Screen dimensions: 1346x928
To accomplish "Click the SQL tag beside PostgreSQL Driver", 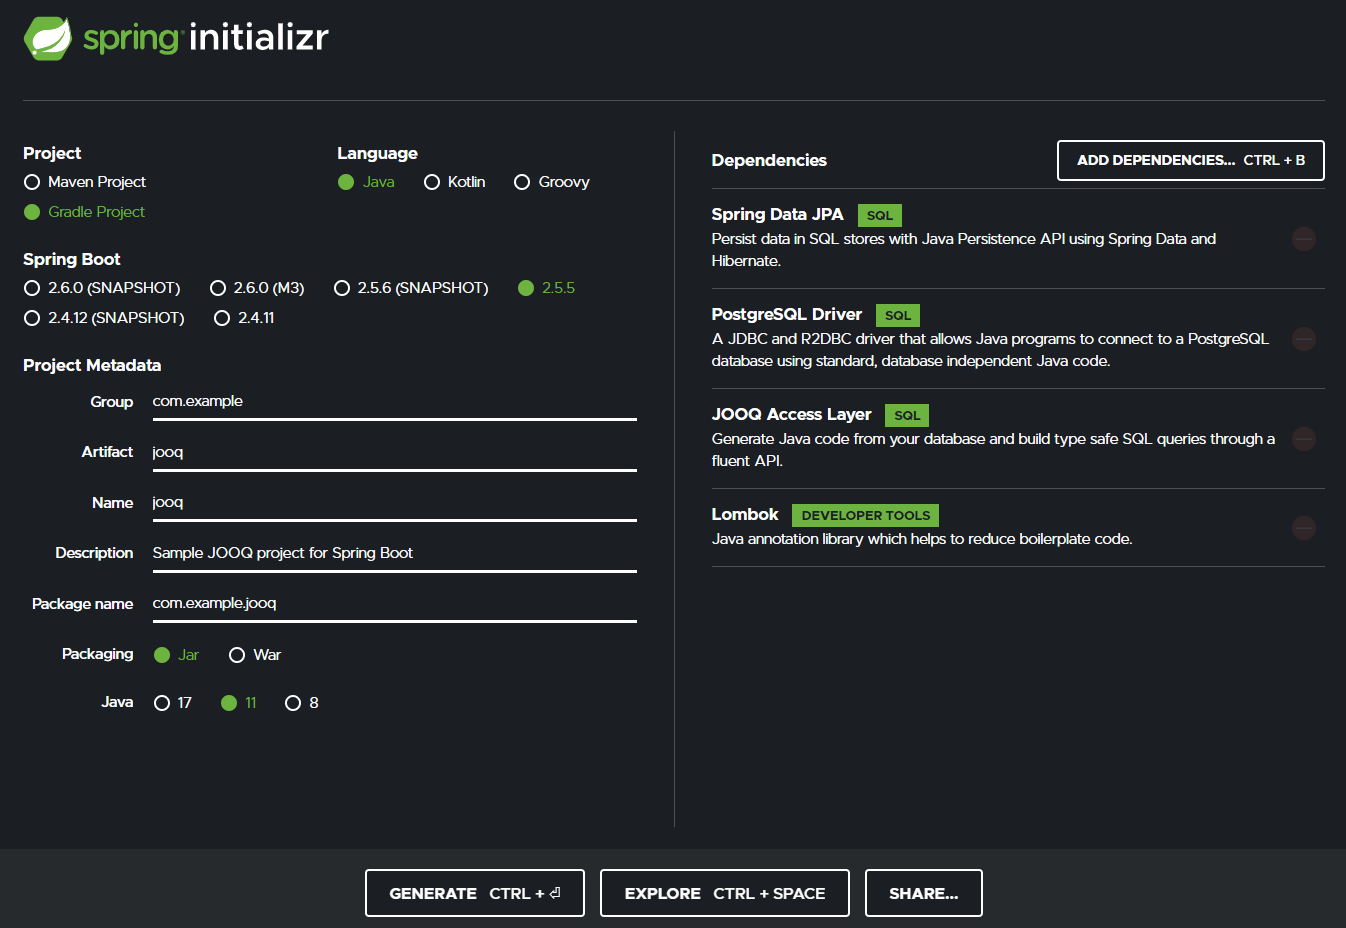I will [x=898, y=315].
